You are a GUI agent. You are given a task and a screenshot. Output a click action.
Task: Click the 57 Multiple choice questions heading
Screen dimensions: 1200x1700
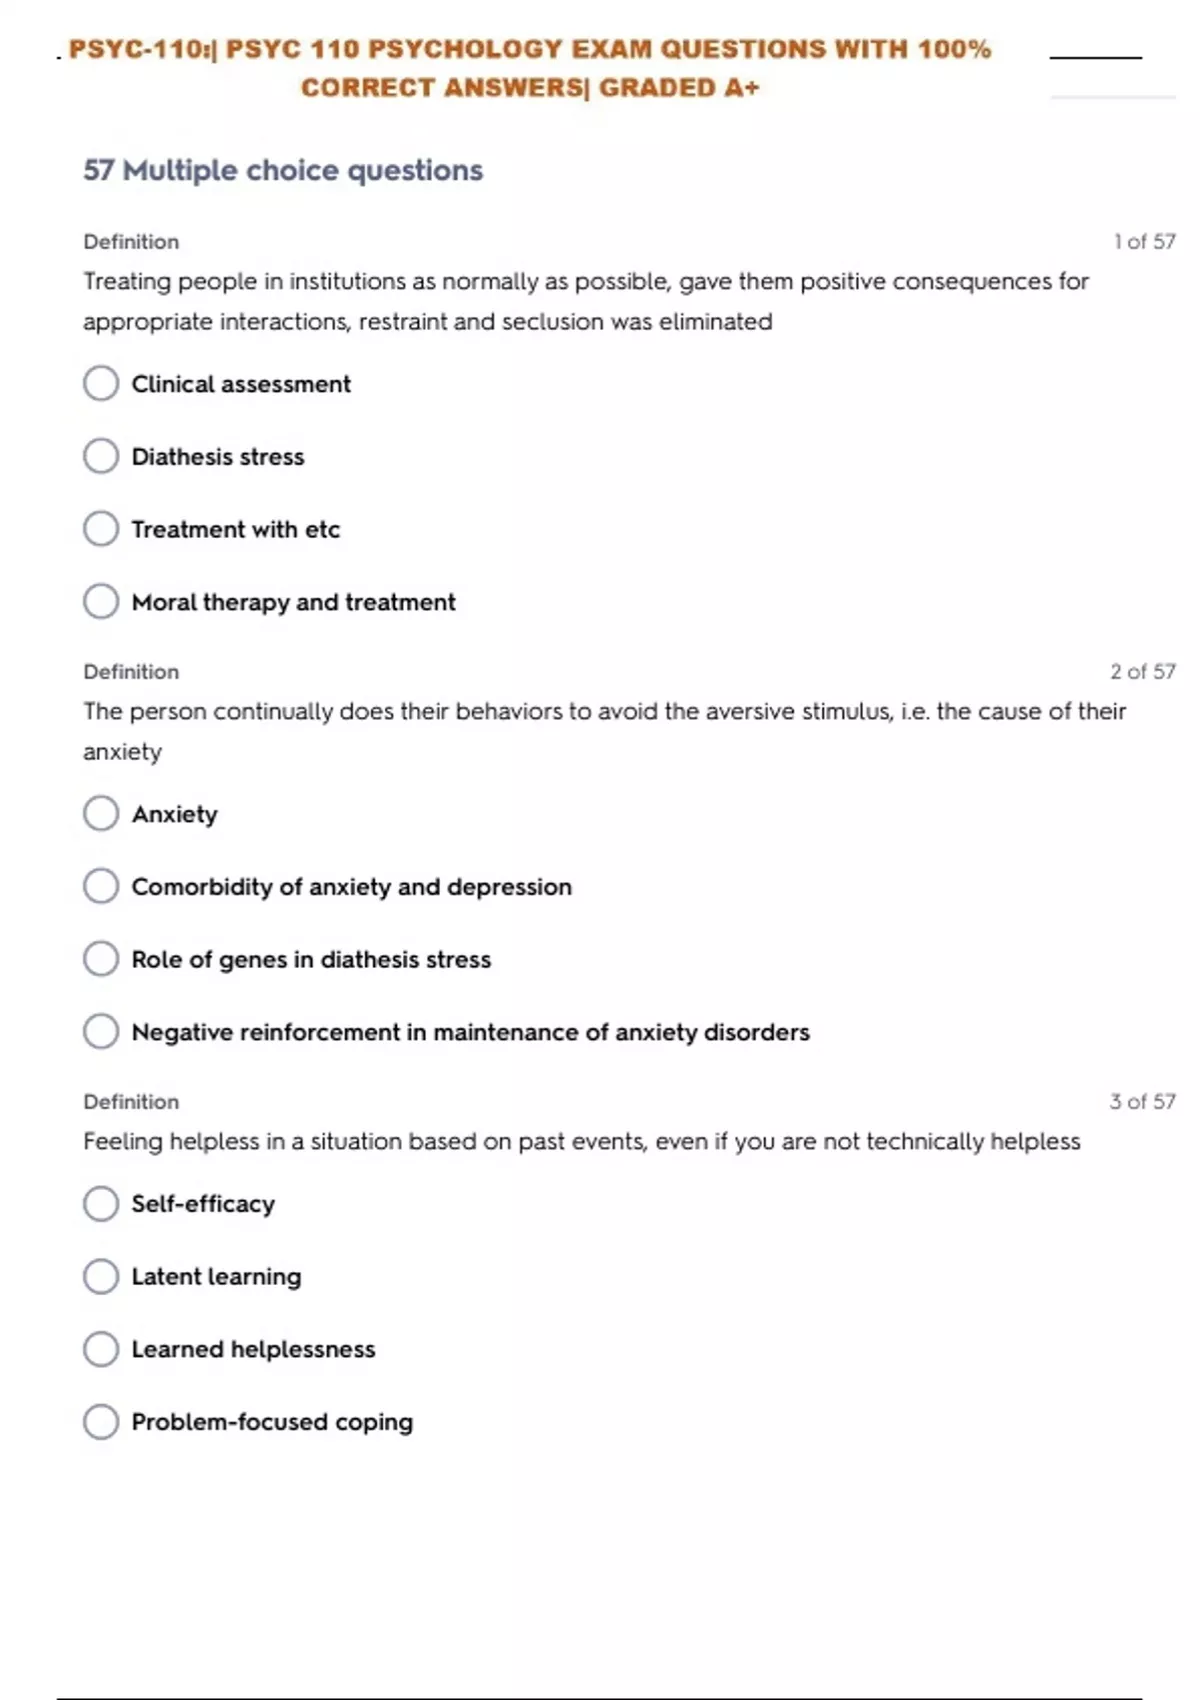[283, 171]
